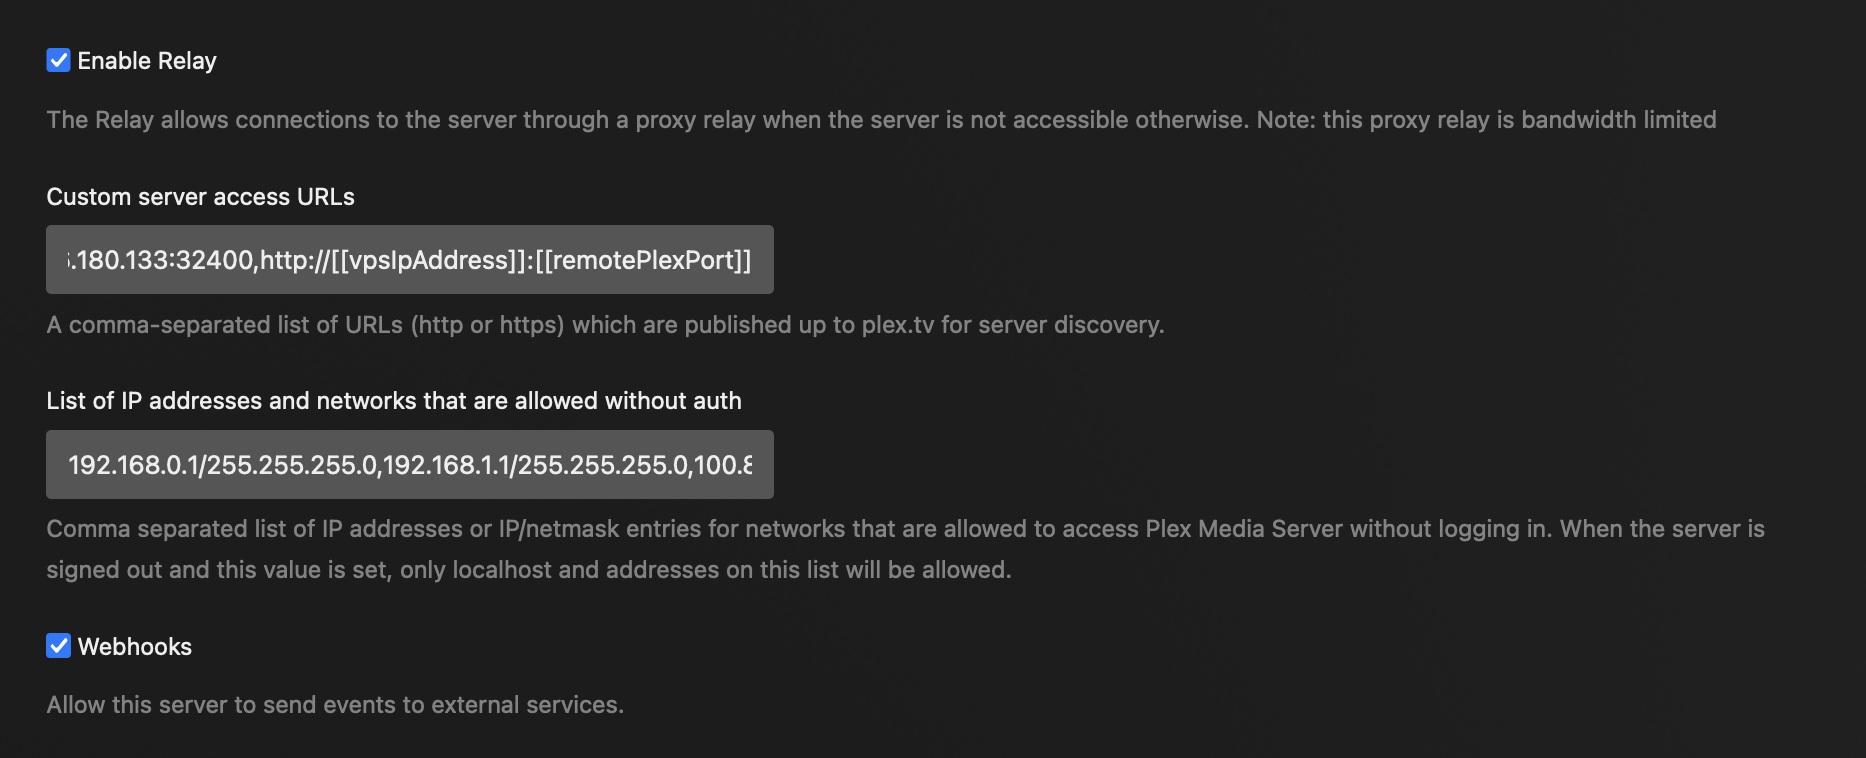Screen dimensions: 1866x758
Task: Click the blue Enable Relay checkmark
Action: tap(59, 60)
